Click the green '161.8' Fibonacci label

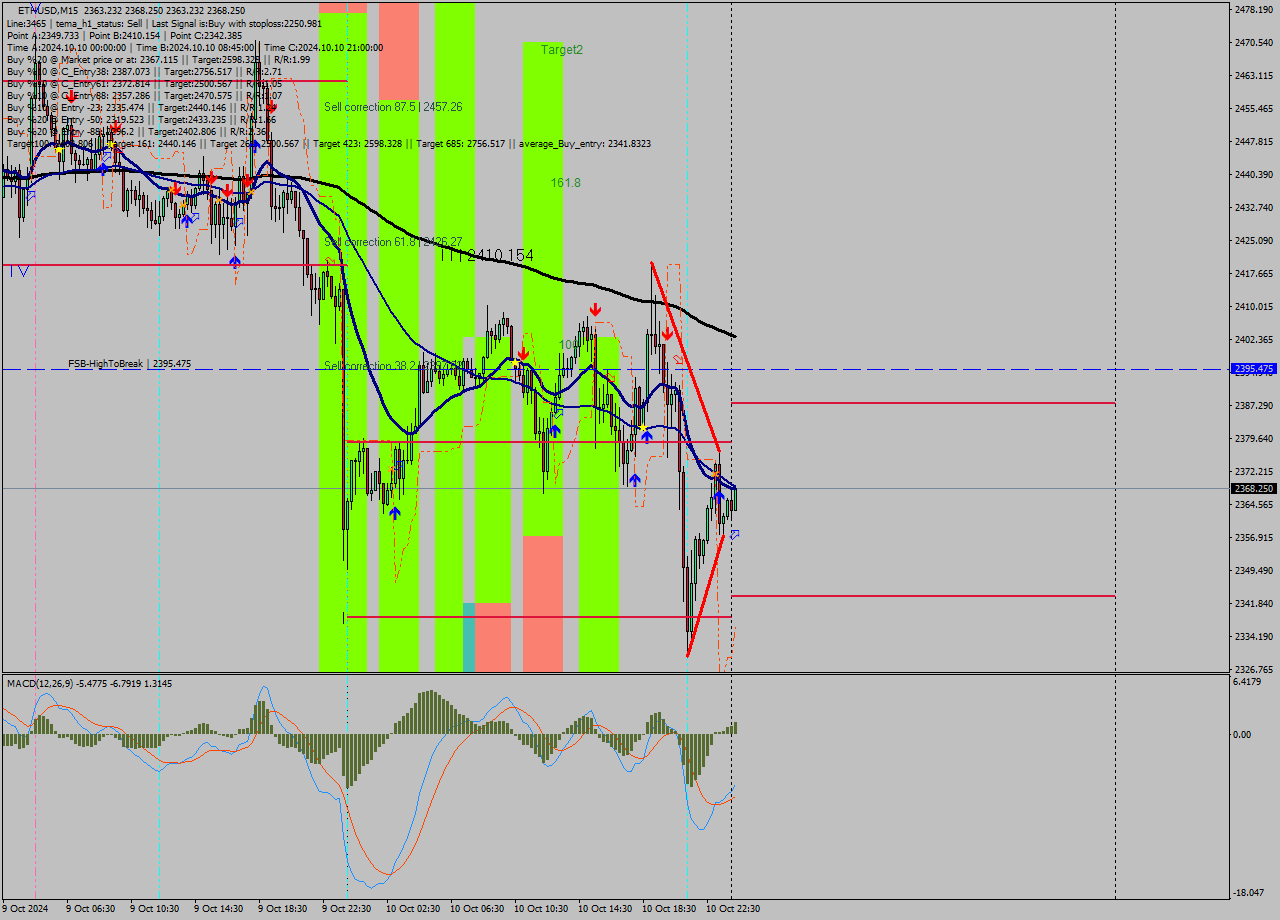pyautogui.click(x=565, y=183)
